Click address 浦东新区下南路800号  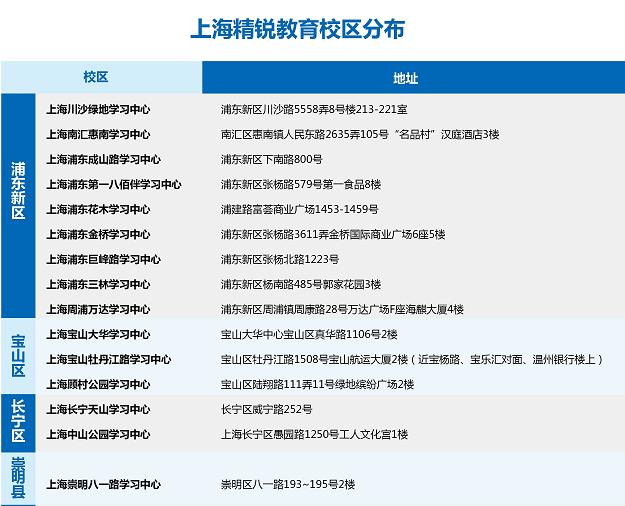(x=271, y=159)
